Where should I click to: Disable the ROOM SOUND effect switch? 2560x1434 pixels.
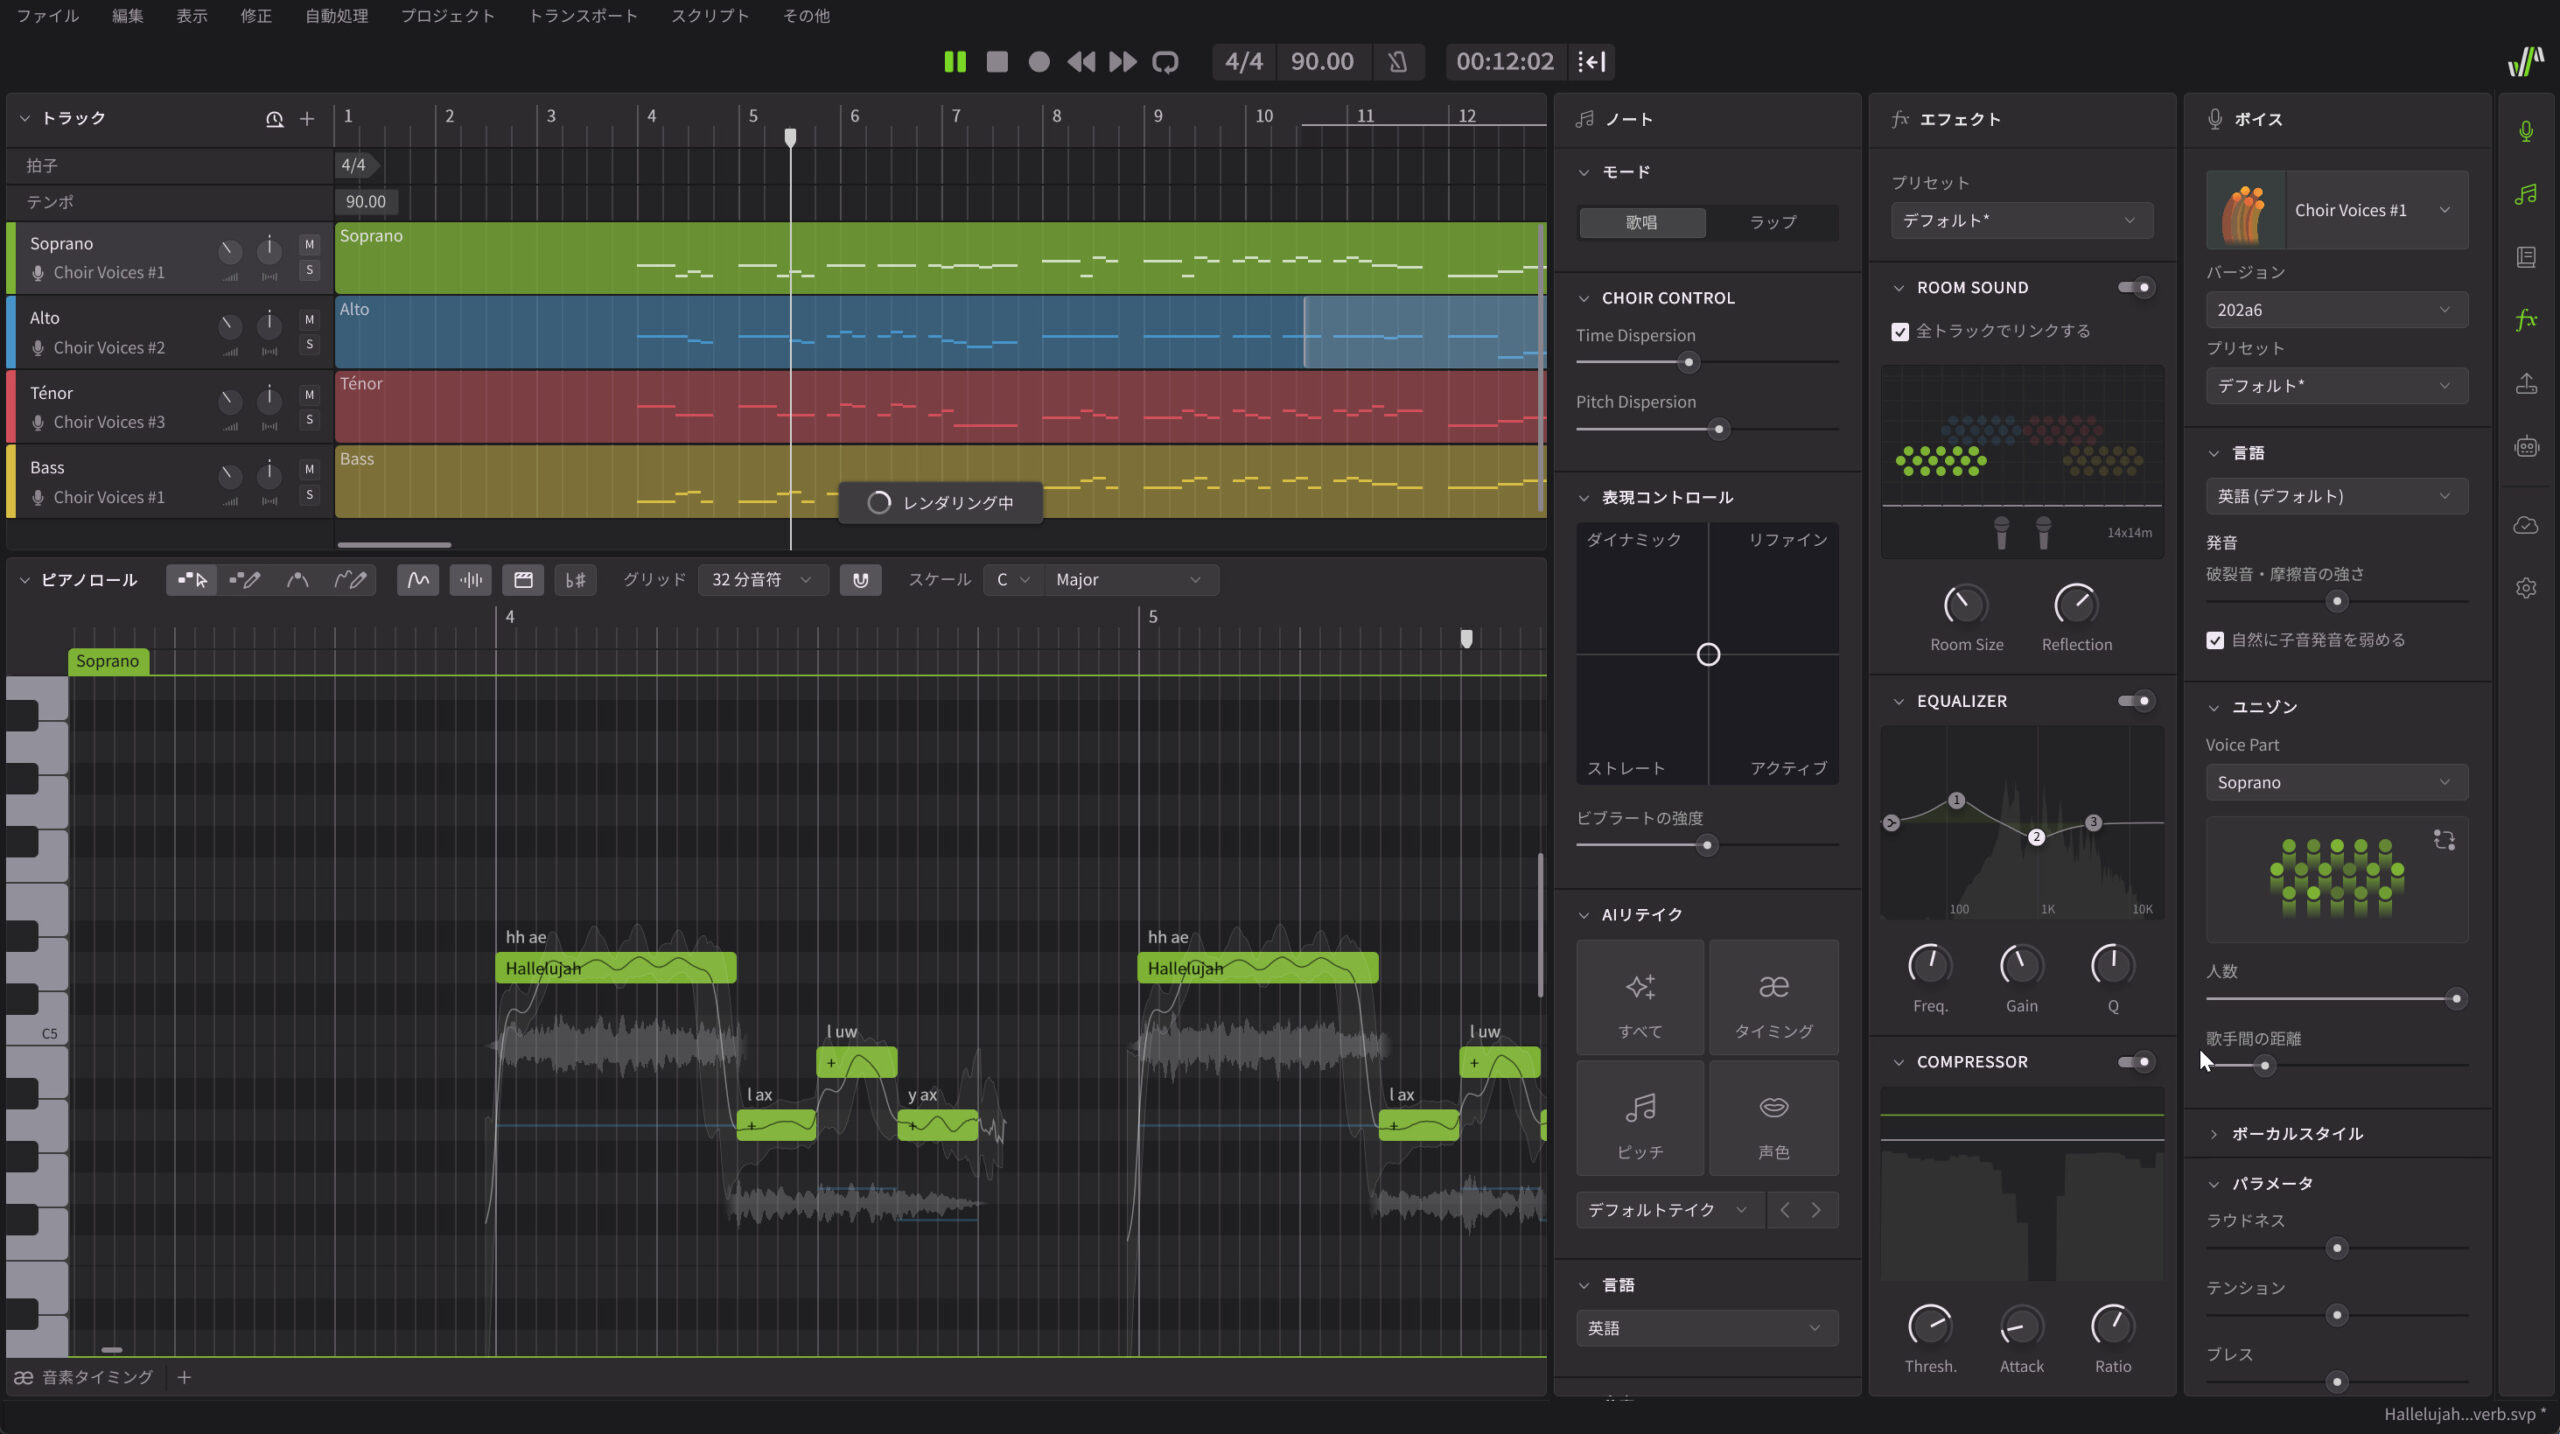[x=2136, y=288]
